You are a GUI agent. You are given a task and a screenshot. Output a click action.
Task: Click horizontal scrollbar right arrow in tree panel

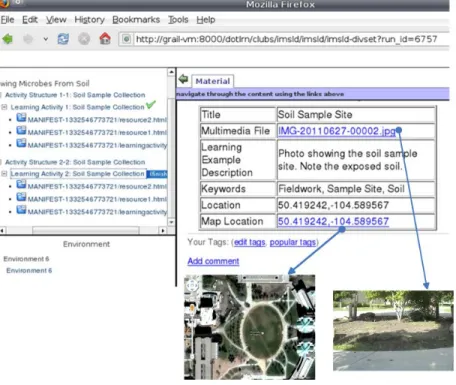[x=163, y=230]
